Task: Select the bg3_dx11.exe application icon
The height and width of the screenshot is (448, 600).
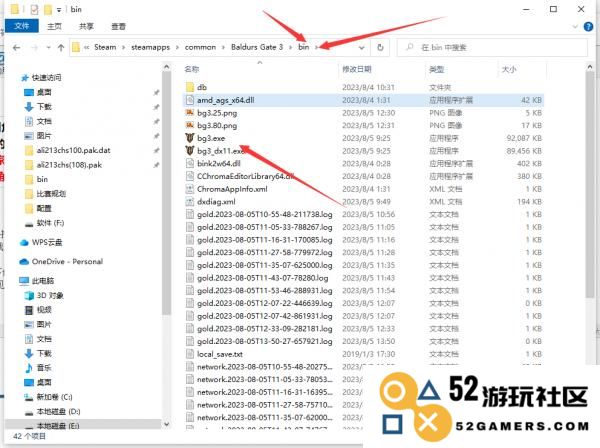Action: [x=190, y=150]
